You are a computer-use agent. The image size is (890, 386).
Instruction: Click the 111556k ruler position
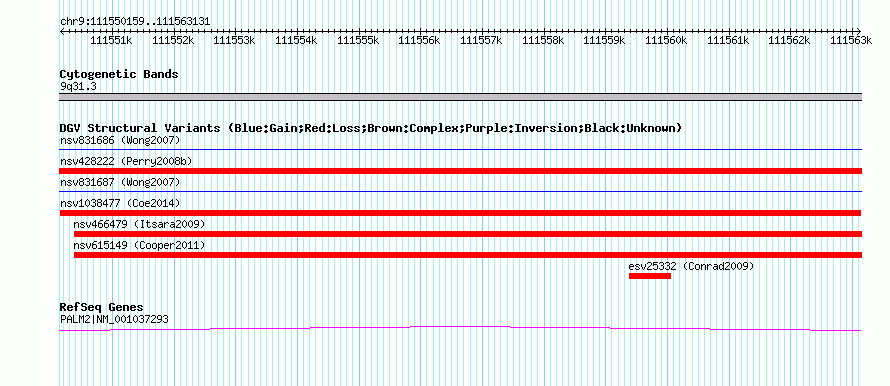point(419,40)
